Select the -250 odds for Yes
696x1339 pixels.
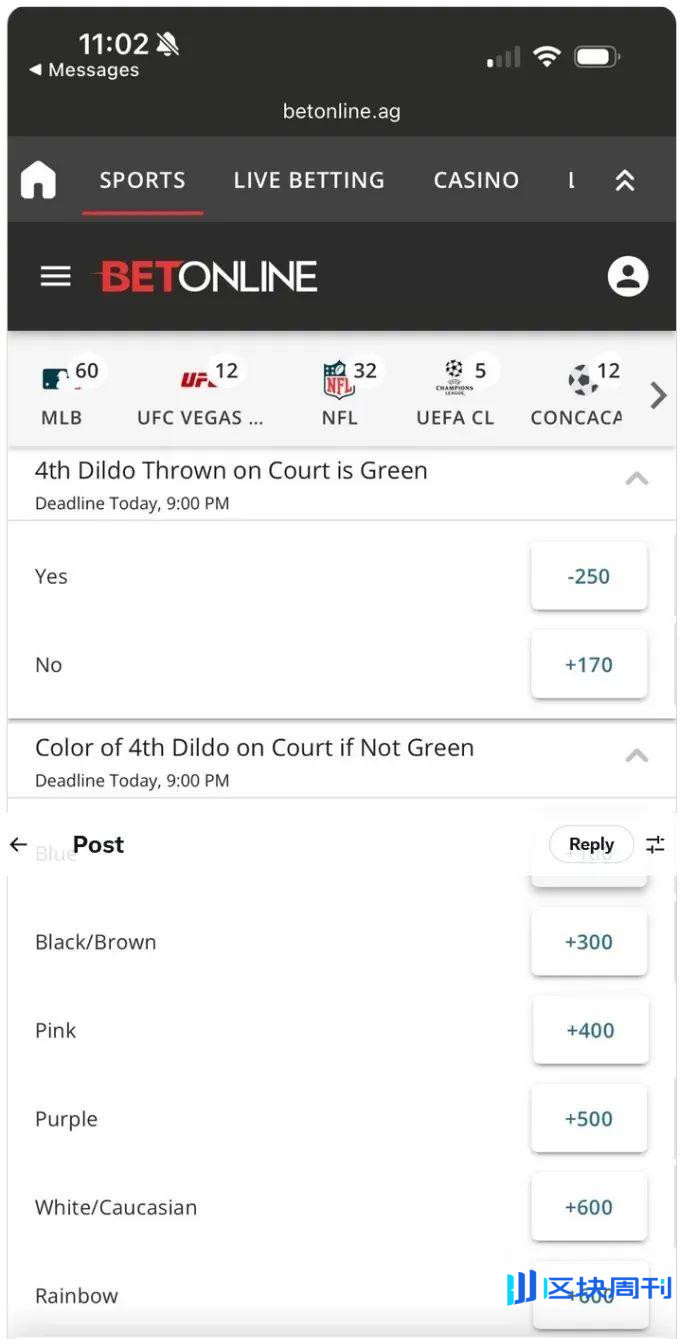(x=589, y=577)
